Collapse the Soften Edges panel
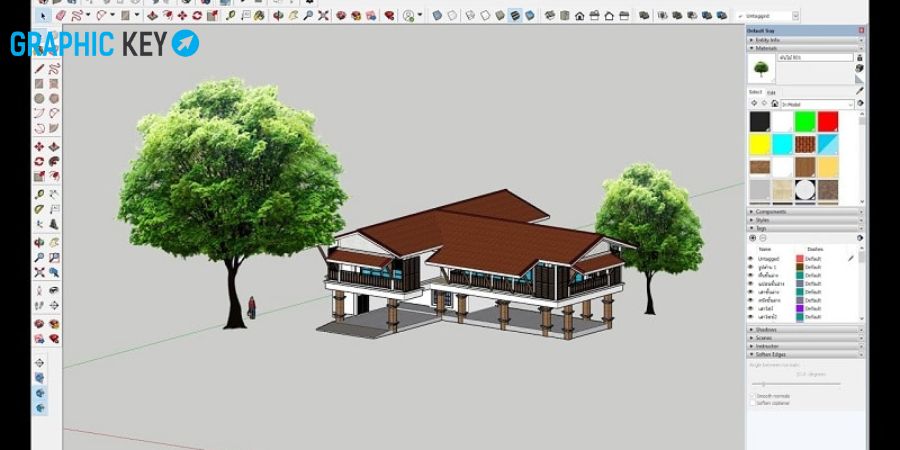900x450 pixels. (x=805, y=354)
